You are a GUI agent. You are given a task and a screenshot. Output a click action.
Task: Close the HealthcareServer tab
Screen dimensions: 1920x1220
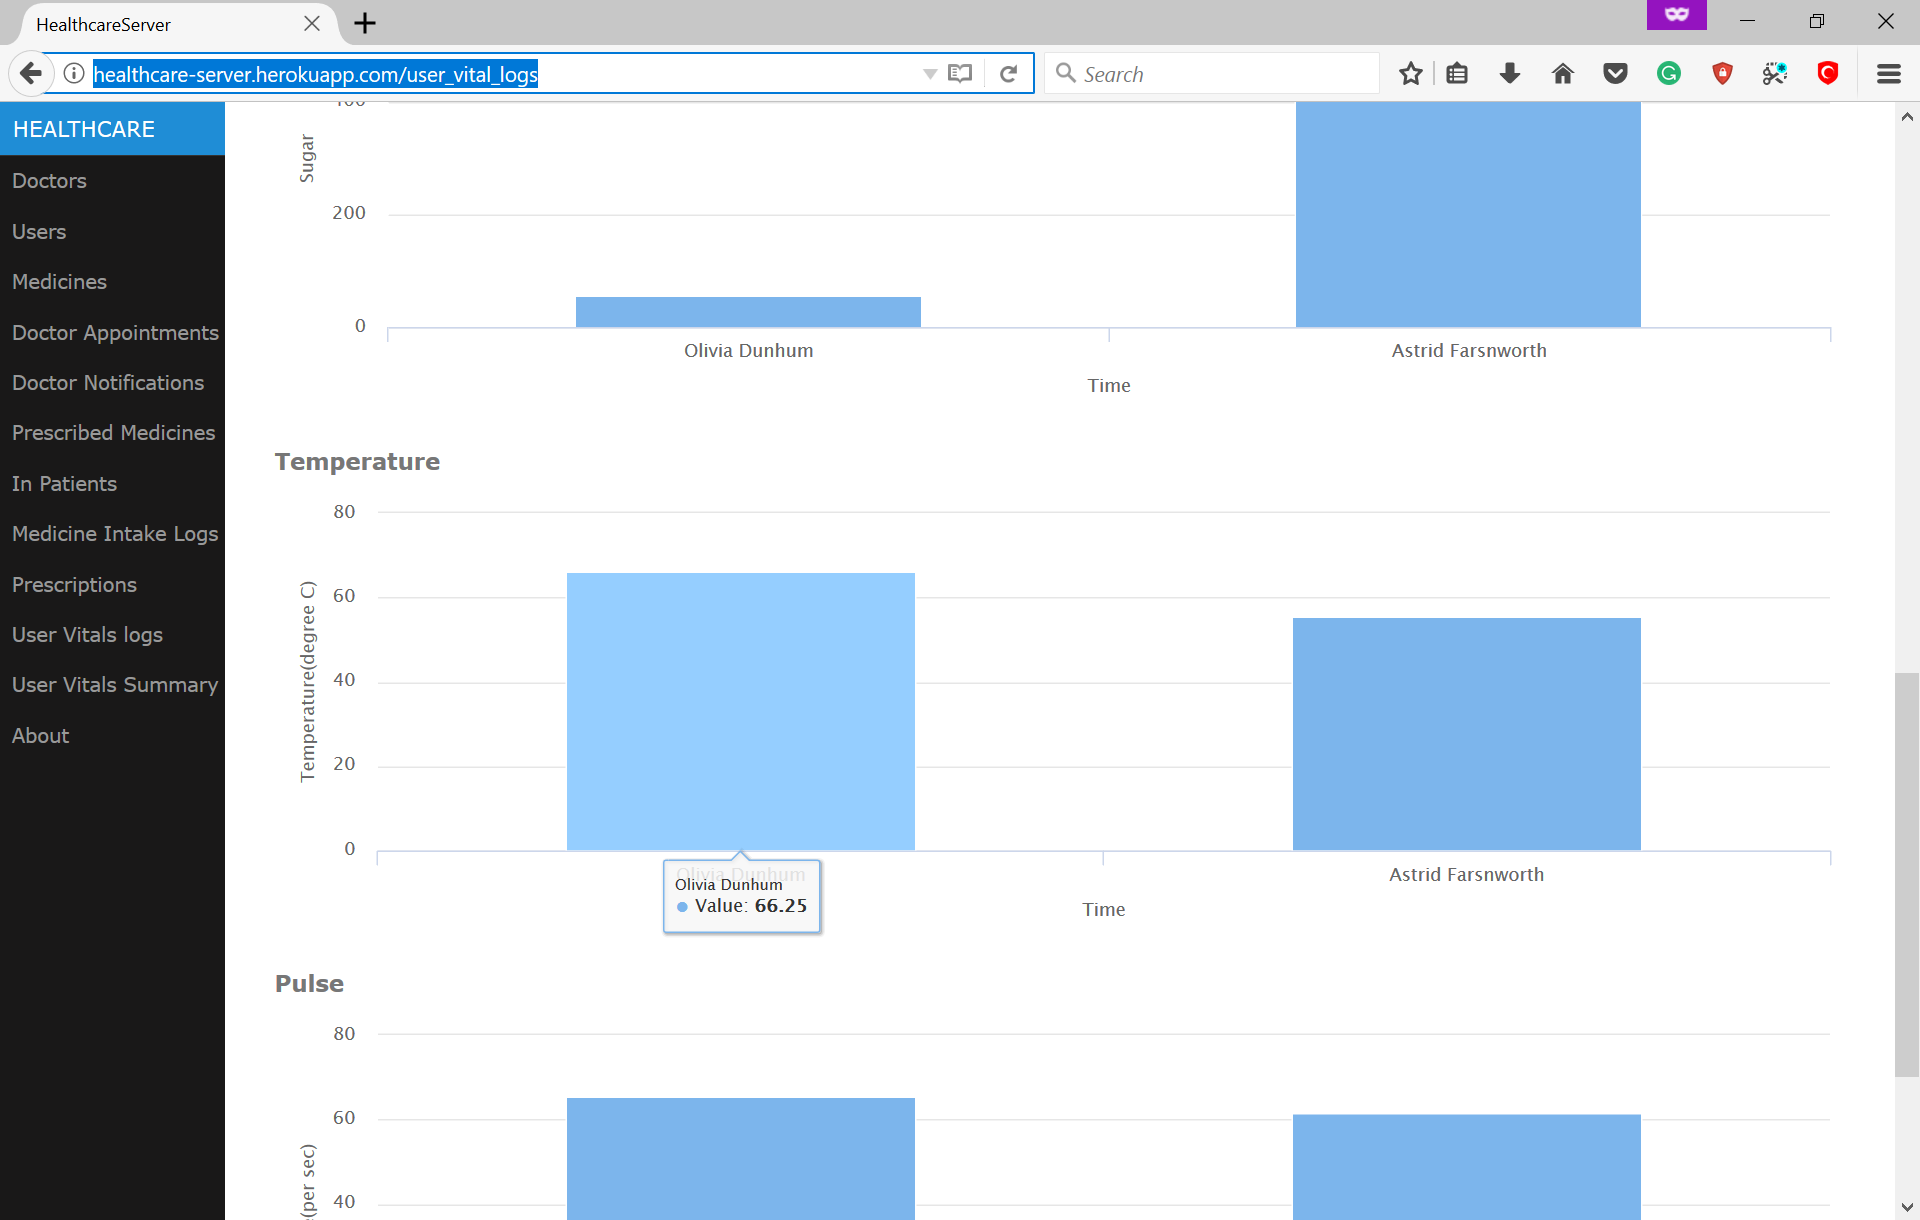click(x=312, y=23)
